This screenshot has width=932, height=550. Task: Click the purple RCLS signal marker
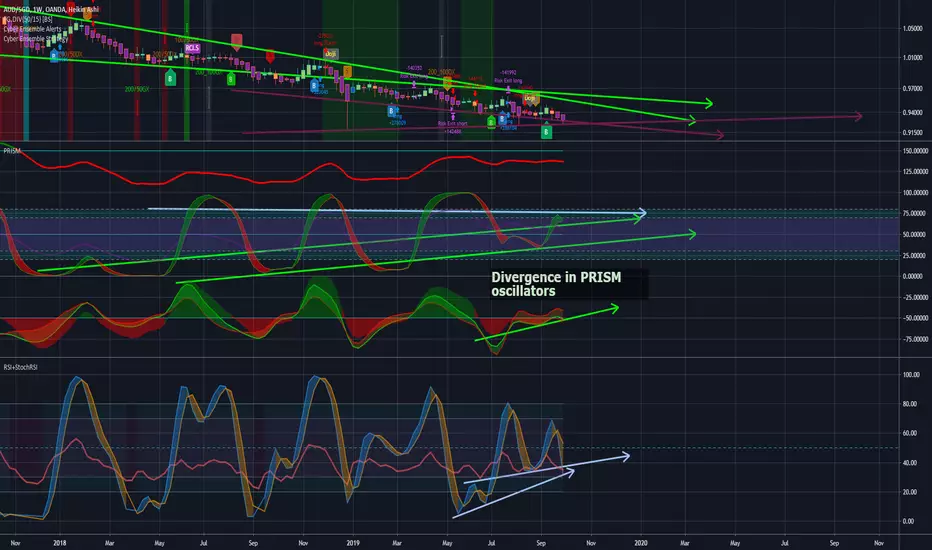tap(192, 48)
